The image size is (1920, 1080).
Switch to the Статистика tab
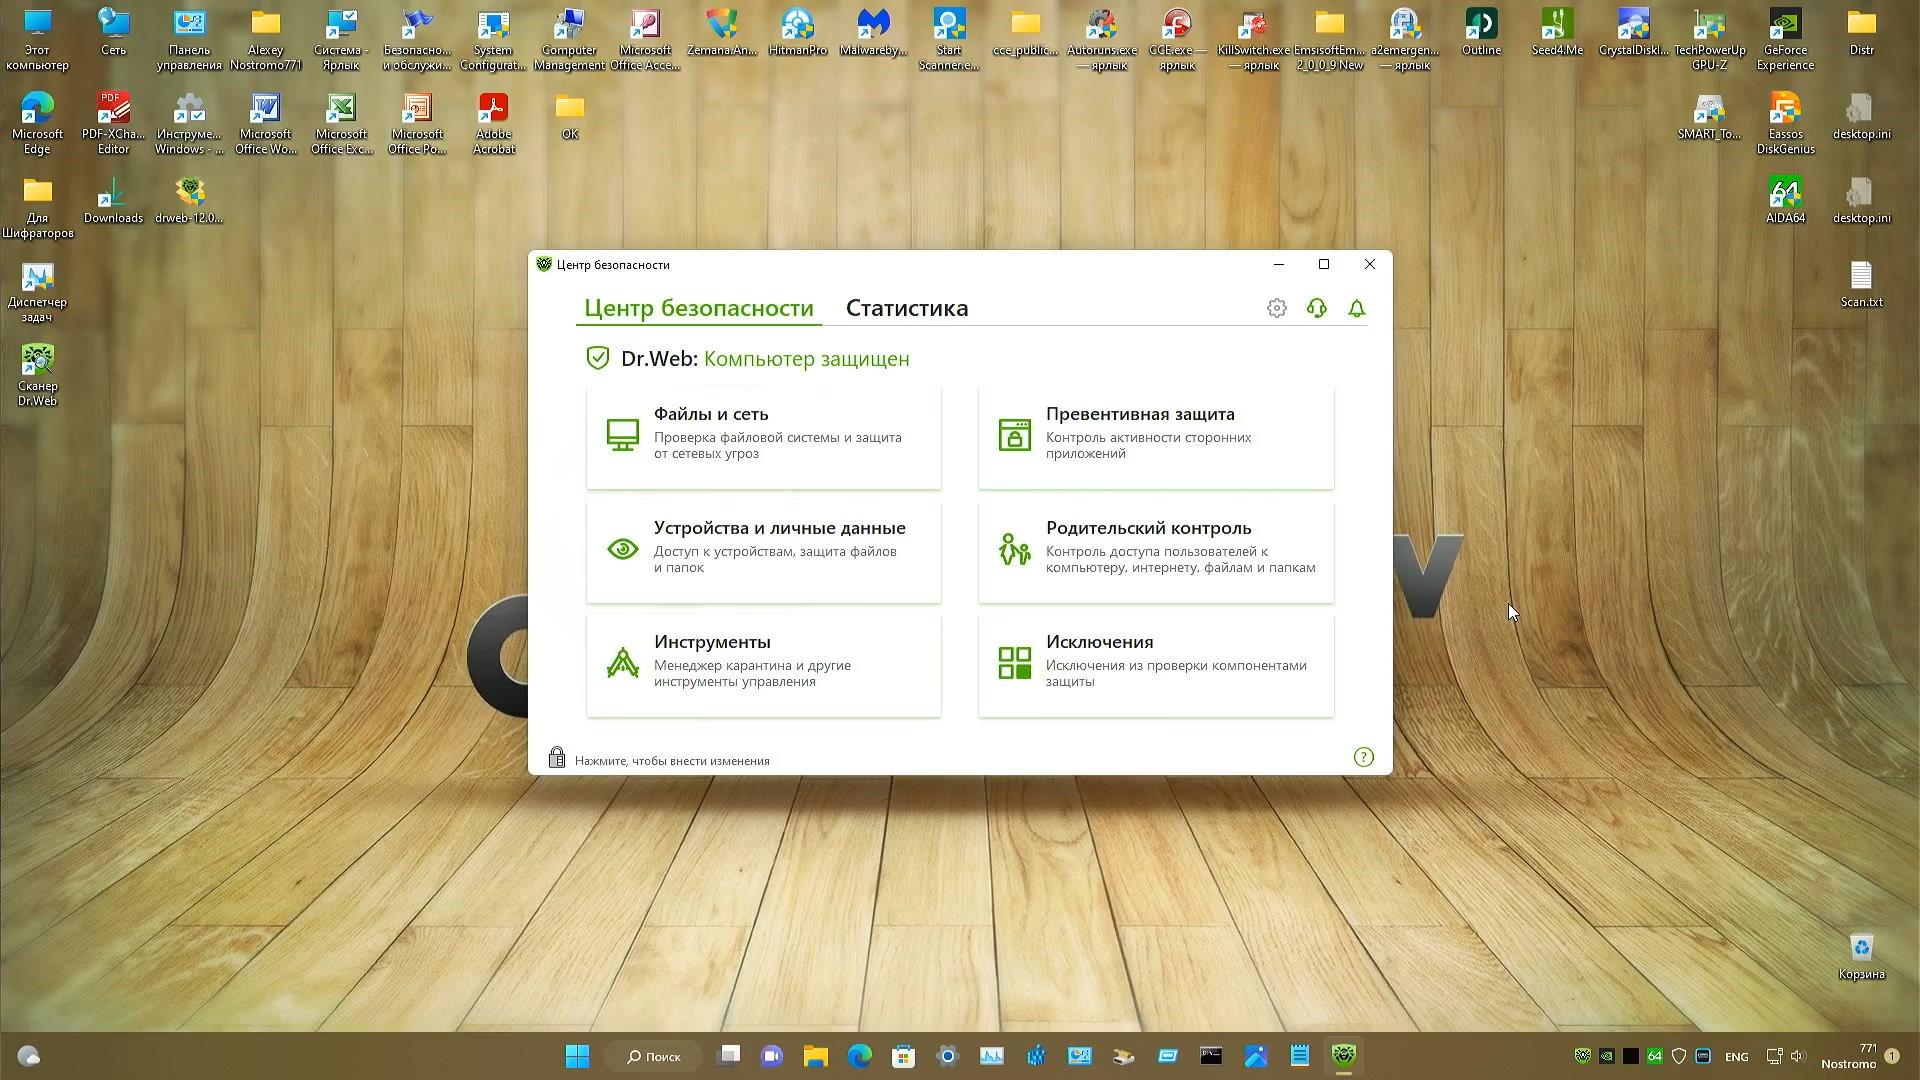(906, 308)
